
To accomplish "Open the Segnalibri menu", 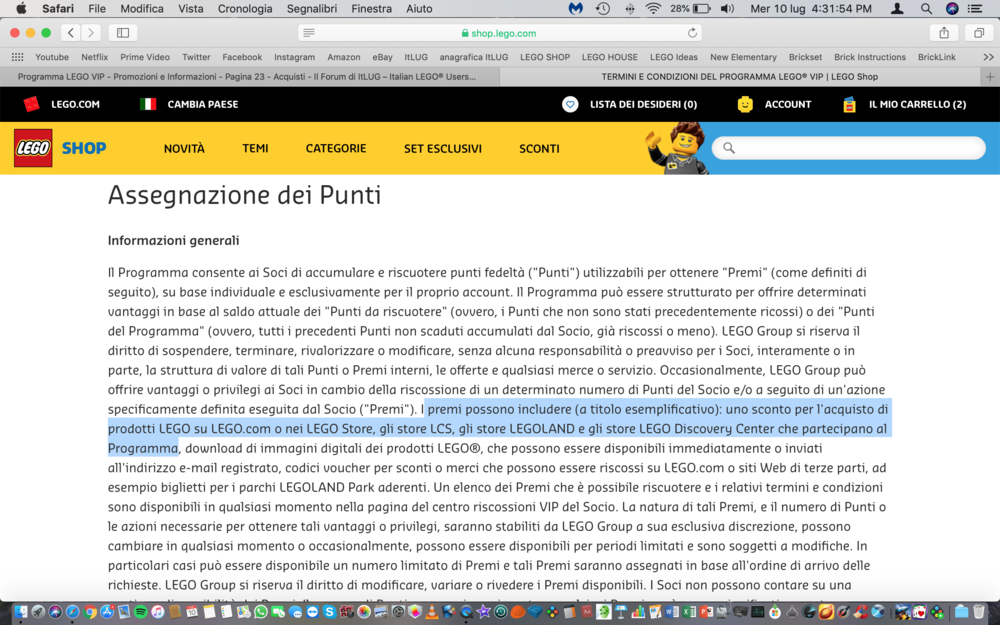I will point(312,8).
